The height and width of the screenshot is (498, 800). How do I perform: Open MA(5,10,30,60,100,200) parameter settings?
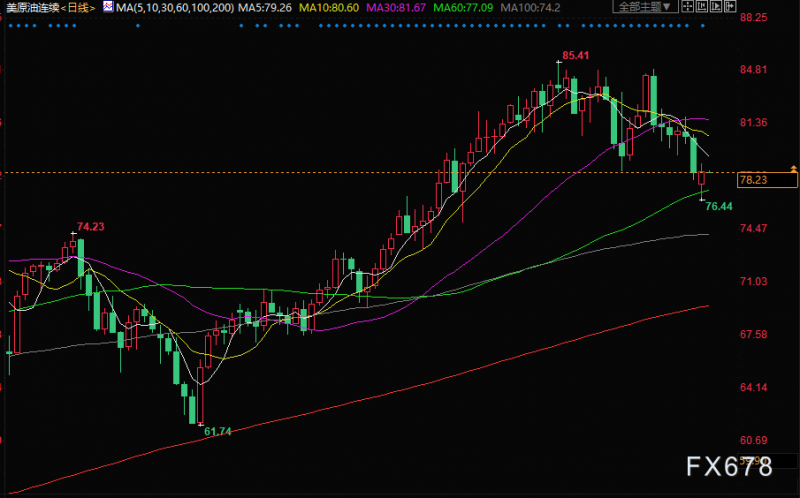[175, 8]
